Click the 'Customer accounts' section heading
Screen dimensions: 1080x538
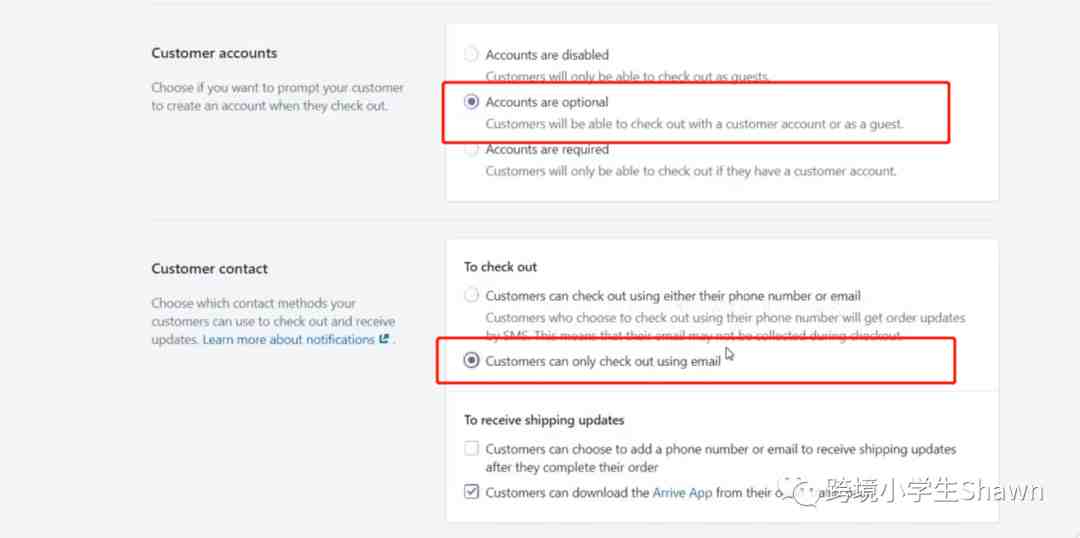click(214, 53)
